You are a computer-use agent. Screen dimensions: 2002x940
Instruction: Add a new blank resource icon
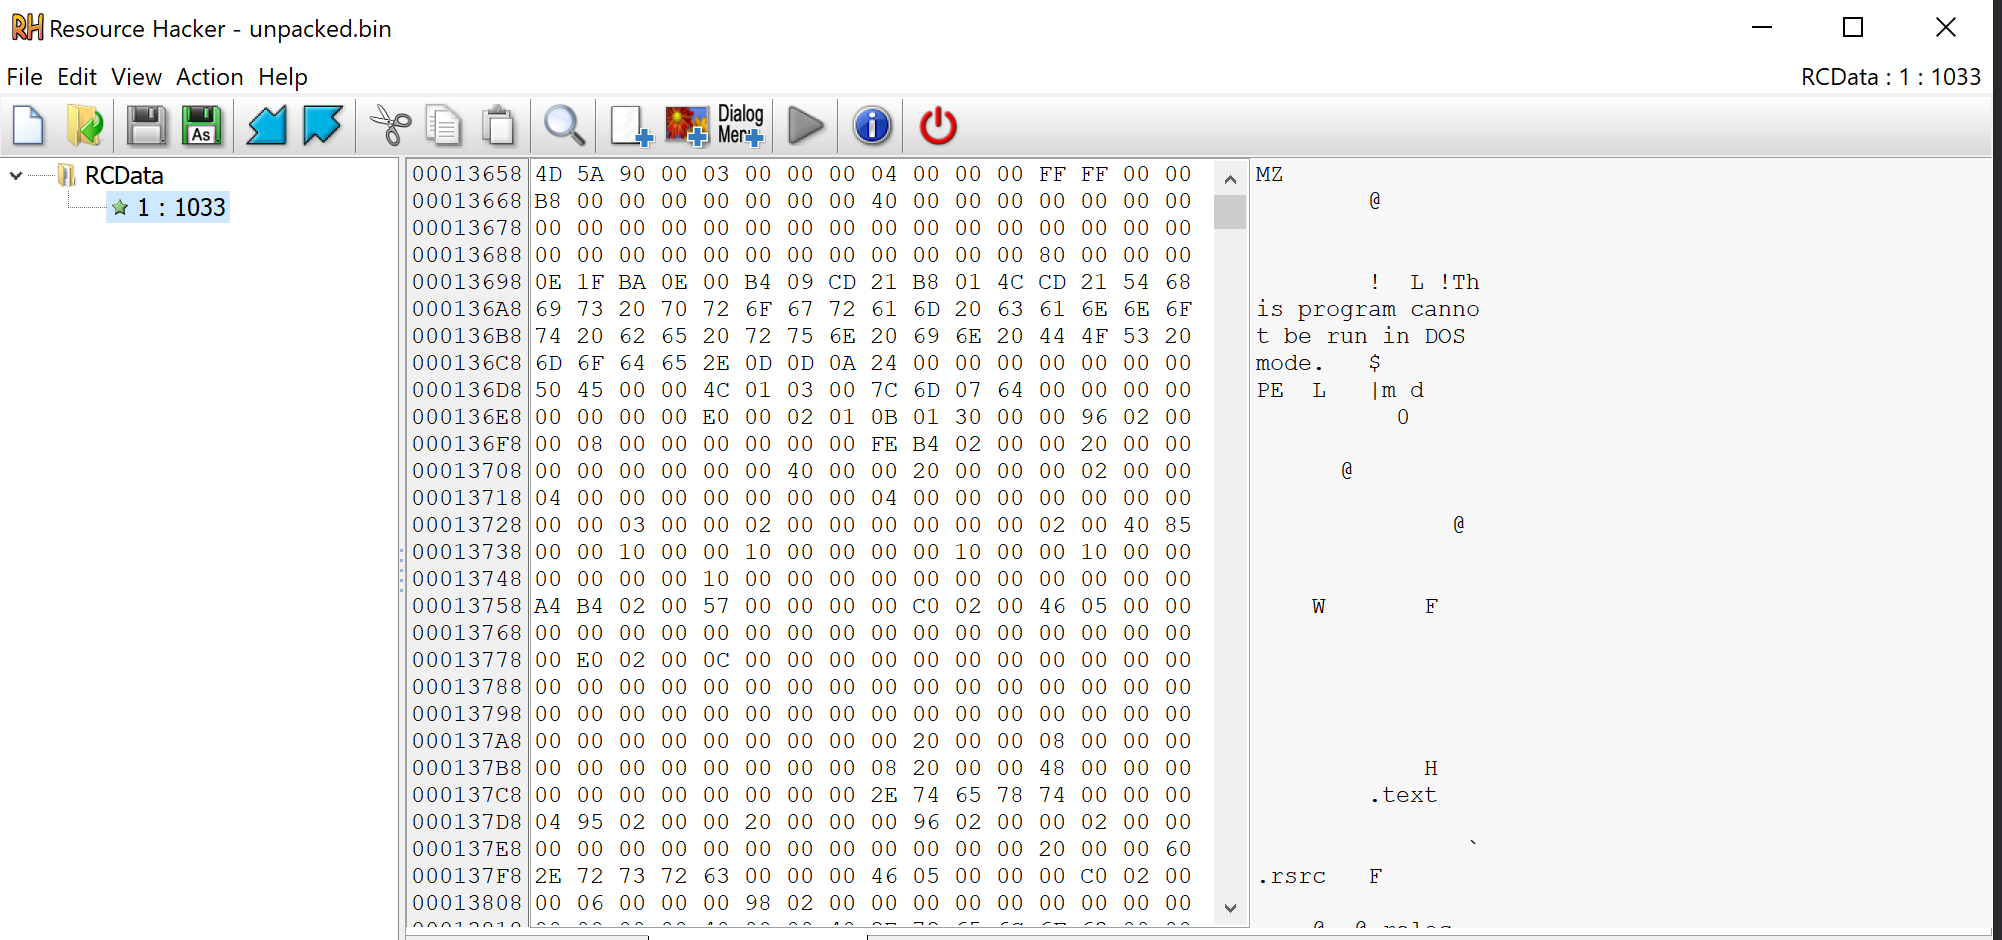tap(631, 126)
